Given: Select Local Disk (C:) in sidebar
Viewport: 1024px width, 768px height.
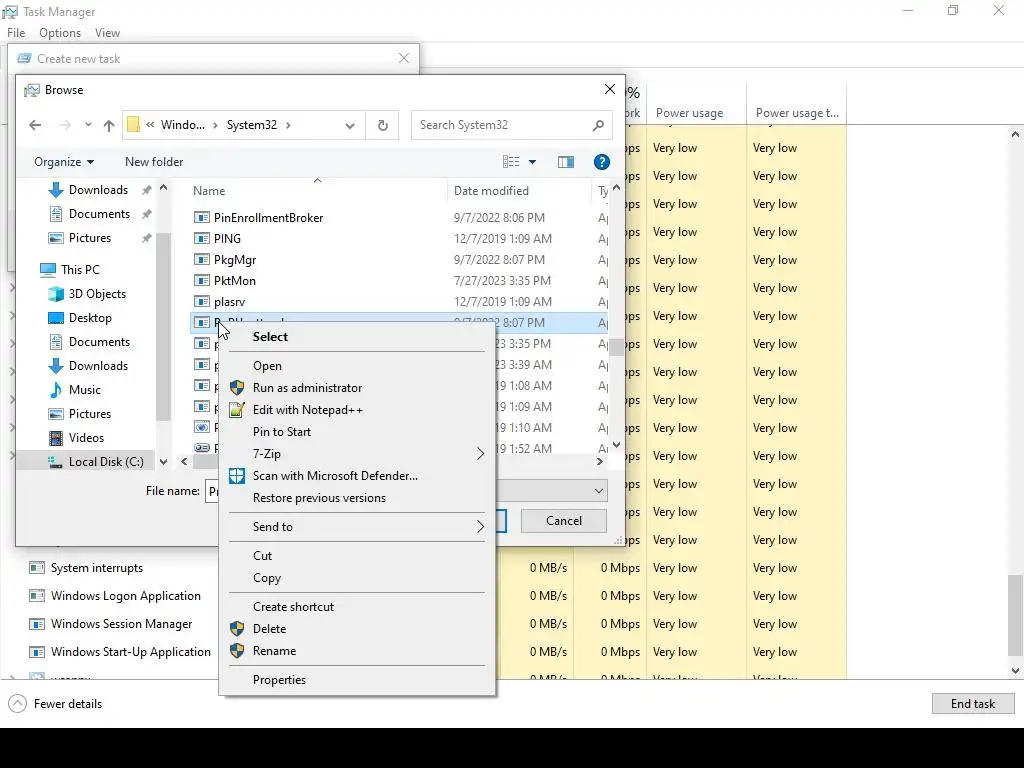Looking at the screenshot, I should pyautogui.click(x=106, y=462).
